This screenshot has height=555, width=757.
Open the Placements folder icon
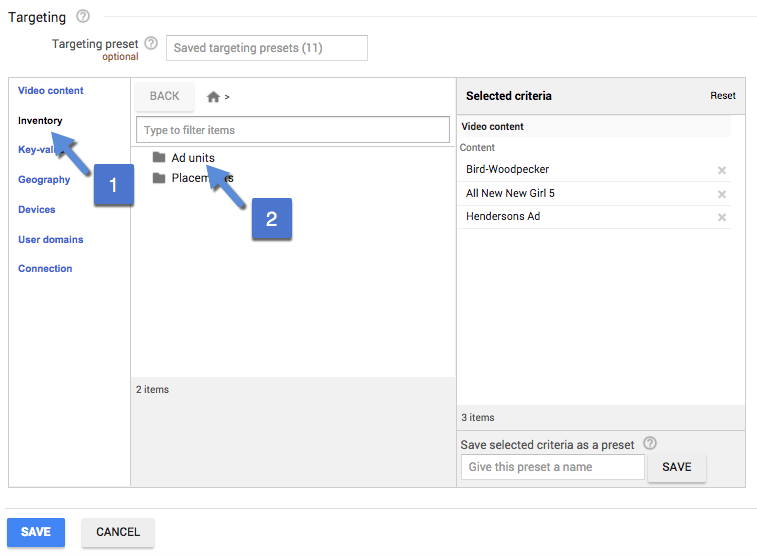tap(159, 178)
